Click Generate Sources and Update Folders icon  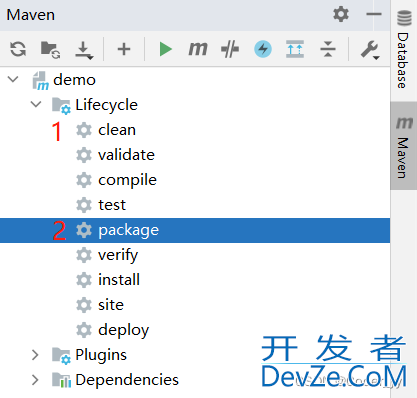pos(50,50)
